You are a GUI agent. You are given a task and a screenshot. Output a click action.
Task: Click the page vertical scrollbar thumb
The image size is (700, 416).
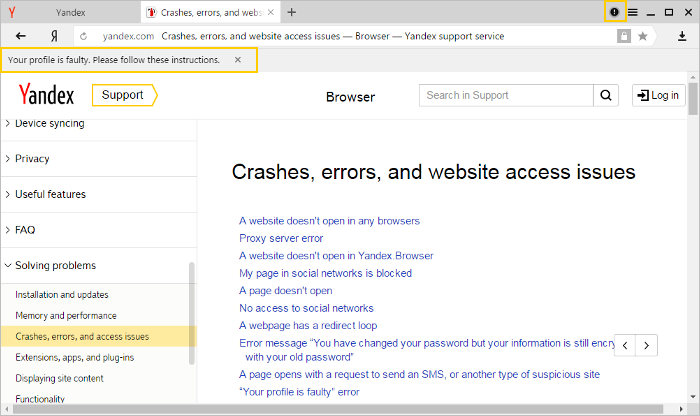[x=693, y=98]
